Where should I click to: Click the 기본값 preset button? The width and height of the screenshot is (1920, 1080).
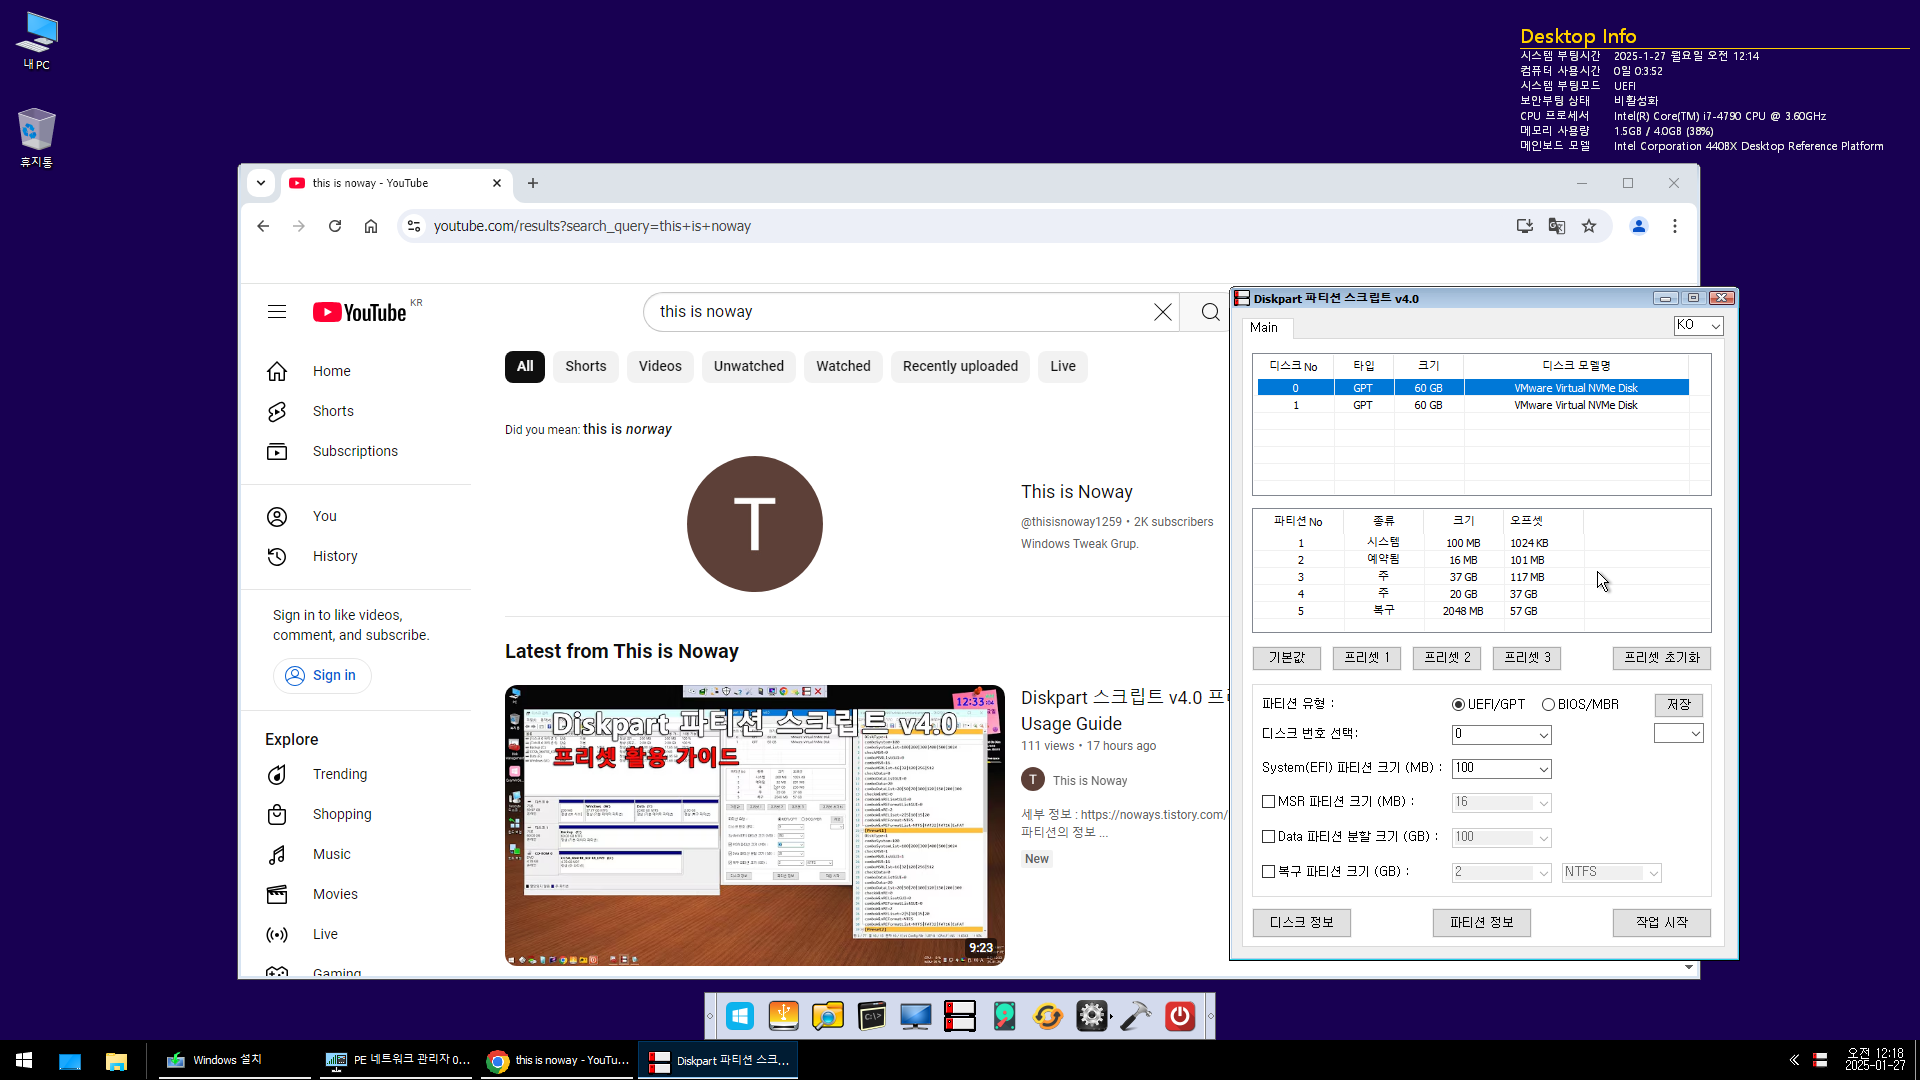pos(1287,657)
